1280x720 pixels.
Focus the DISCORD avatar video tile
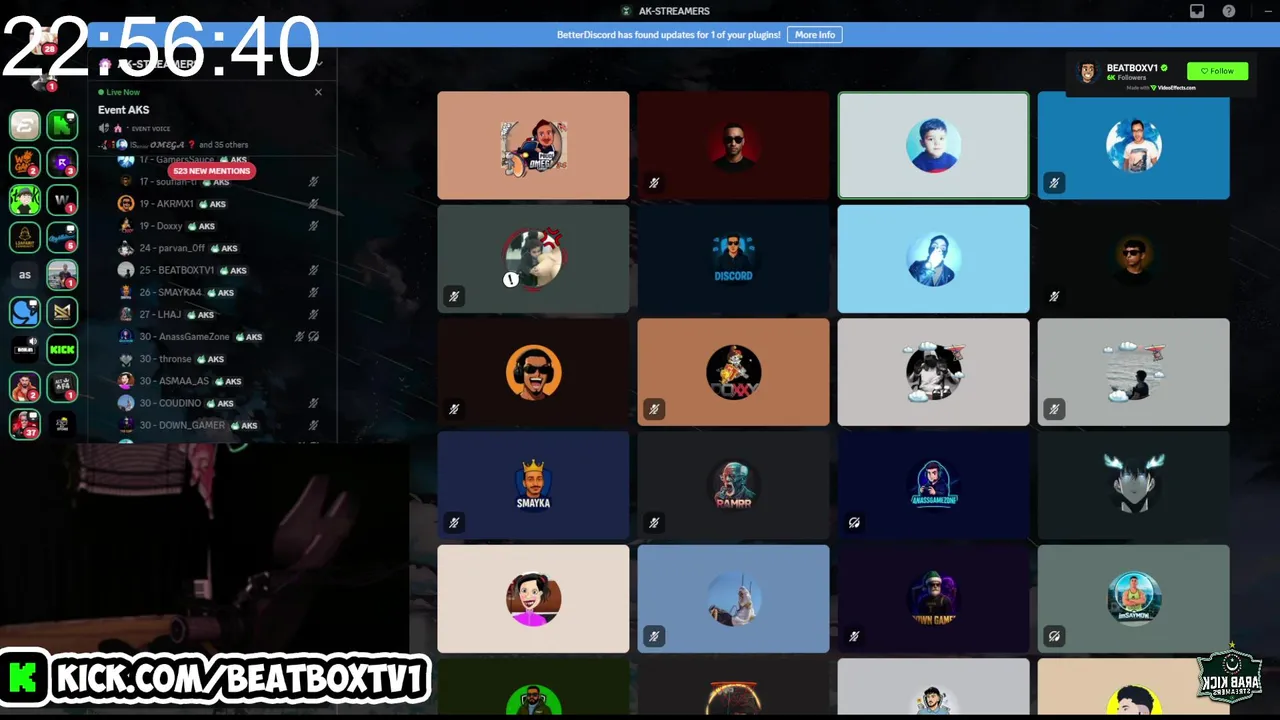[x=733, y=259]
